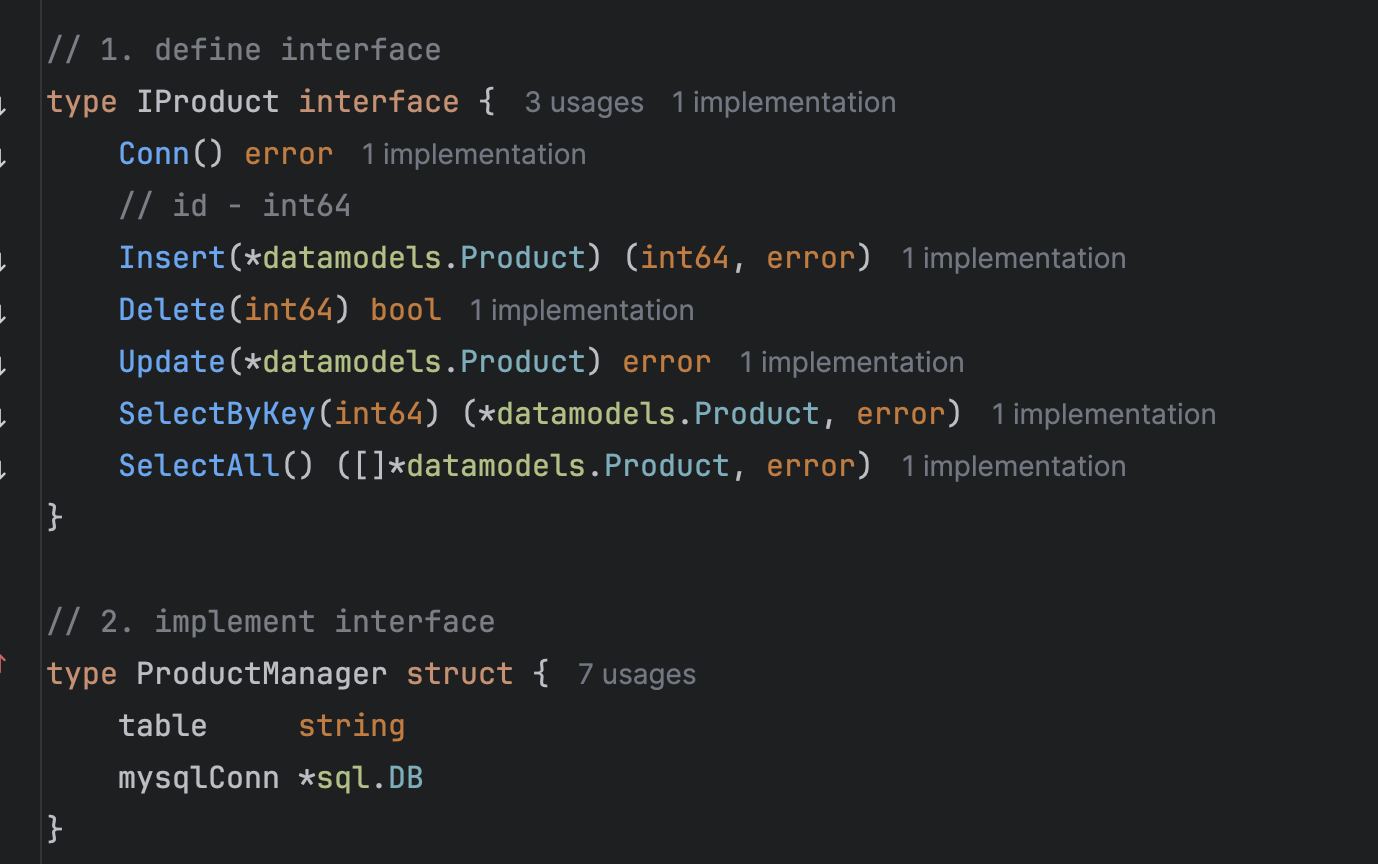The height and width of the screenshot is (864, 1378).
Task: Click the Delete method name
Action: click(x=172, y=310)
